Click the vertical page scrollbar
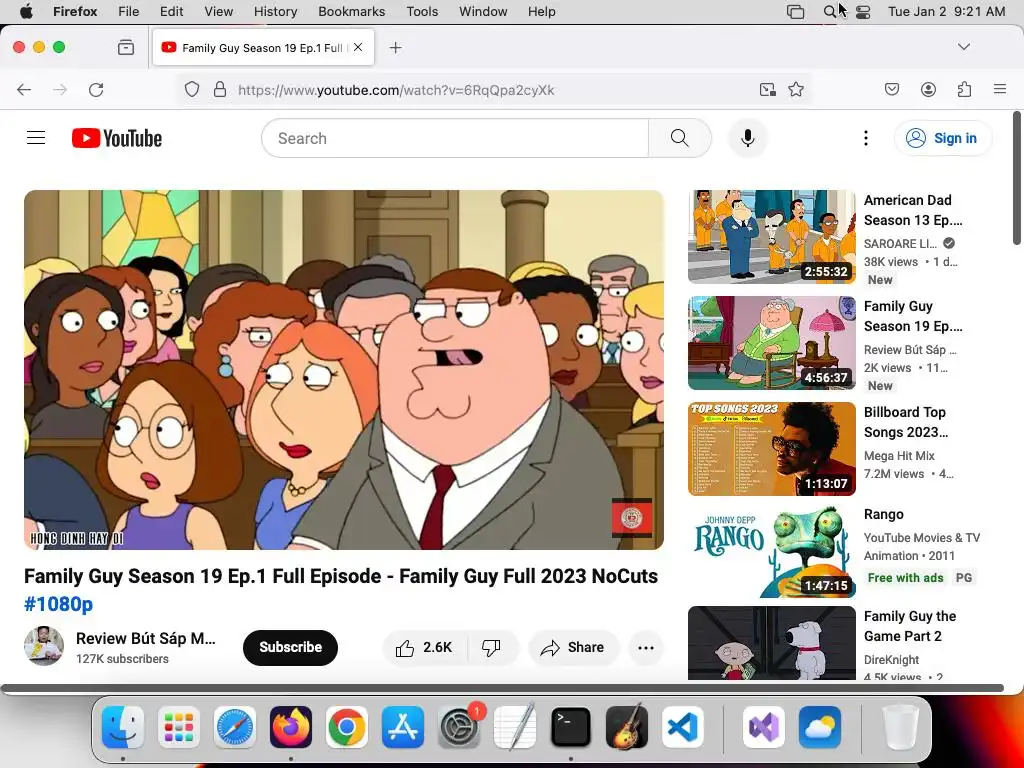 [1016, 178]
